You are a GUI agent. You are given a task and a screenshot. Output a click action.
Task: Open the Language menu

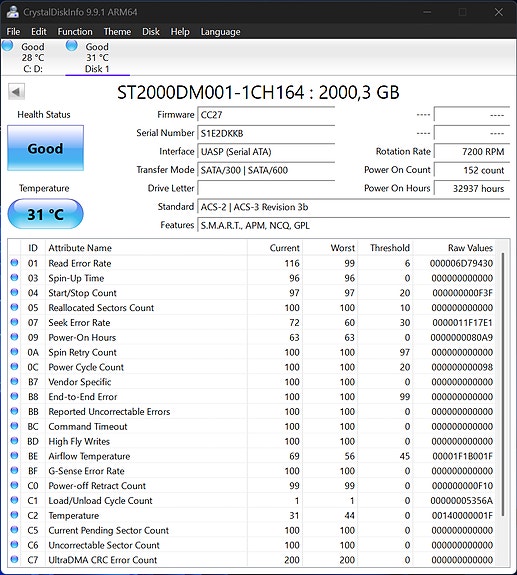tap(220, 32)
